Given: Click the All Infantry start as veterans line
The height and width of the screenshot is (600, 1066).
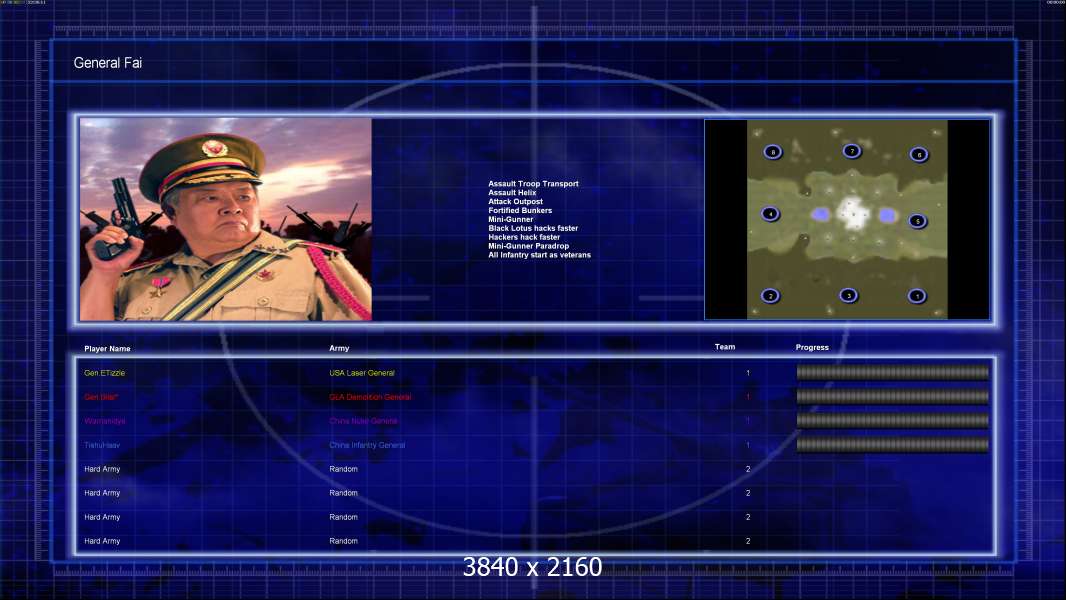Looking at the screenshot, I should click(539, 255).
